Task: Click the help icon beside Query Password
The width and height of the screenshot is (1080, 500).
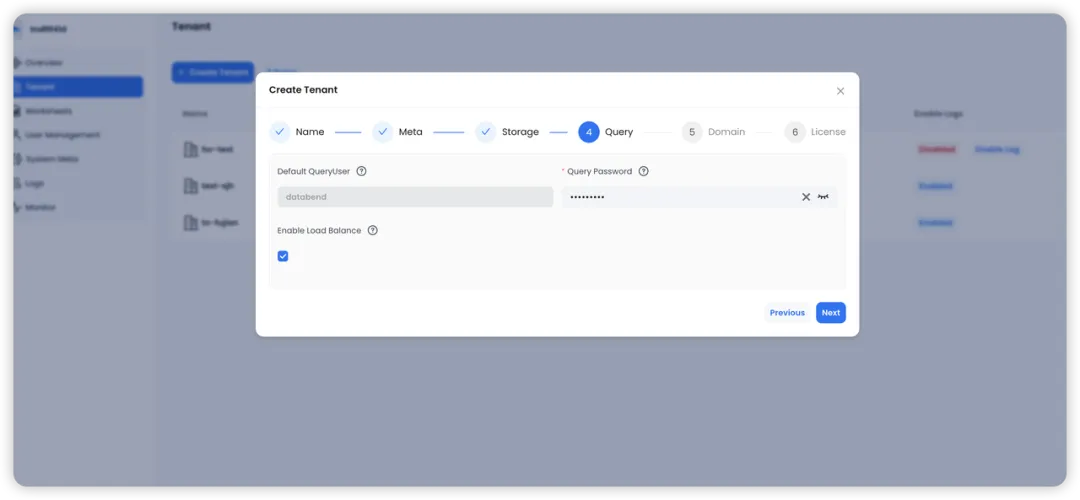Action: (643, 171)
